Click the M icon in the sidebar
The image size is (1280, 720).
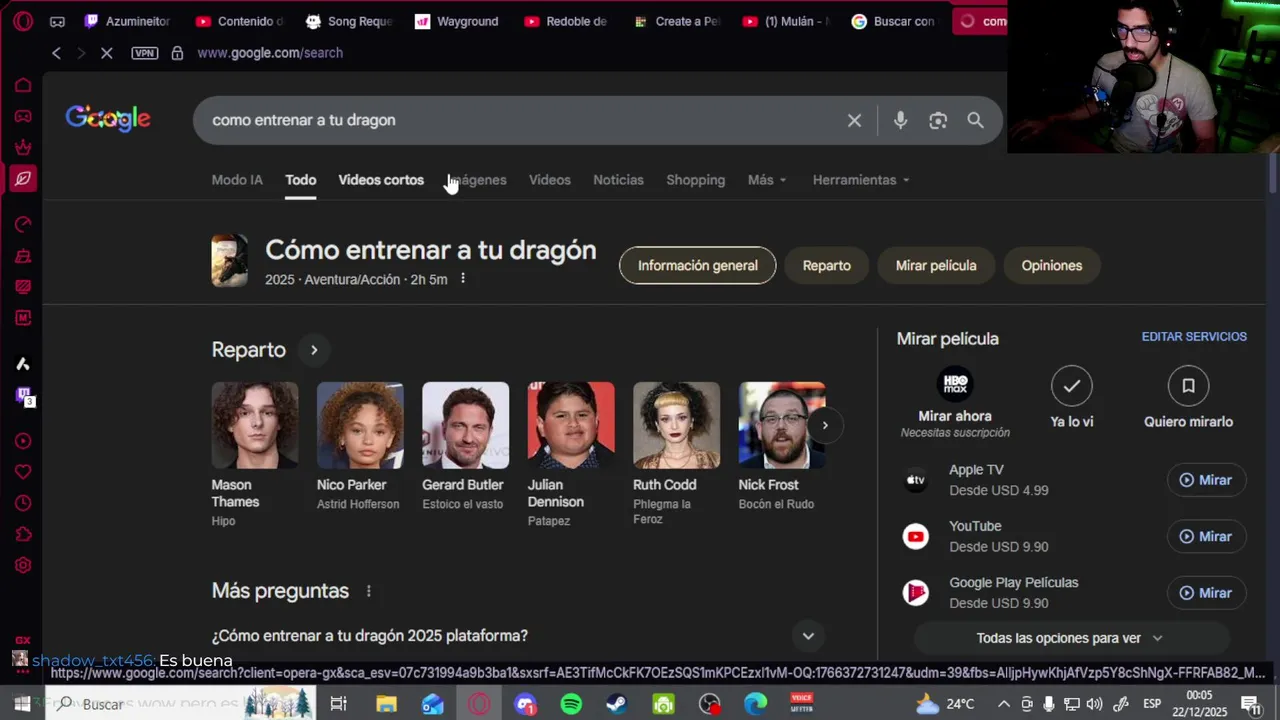[22, 318]
